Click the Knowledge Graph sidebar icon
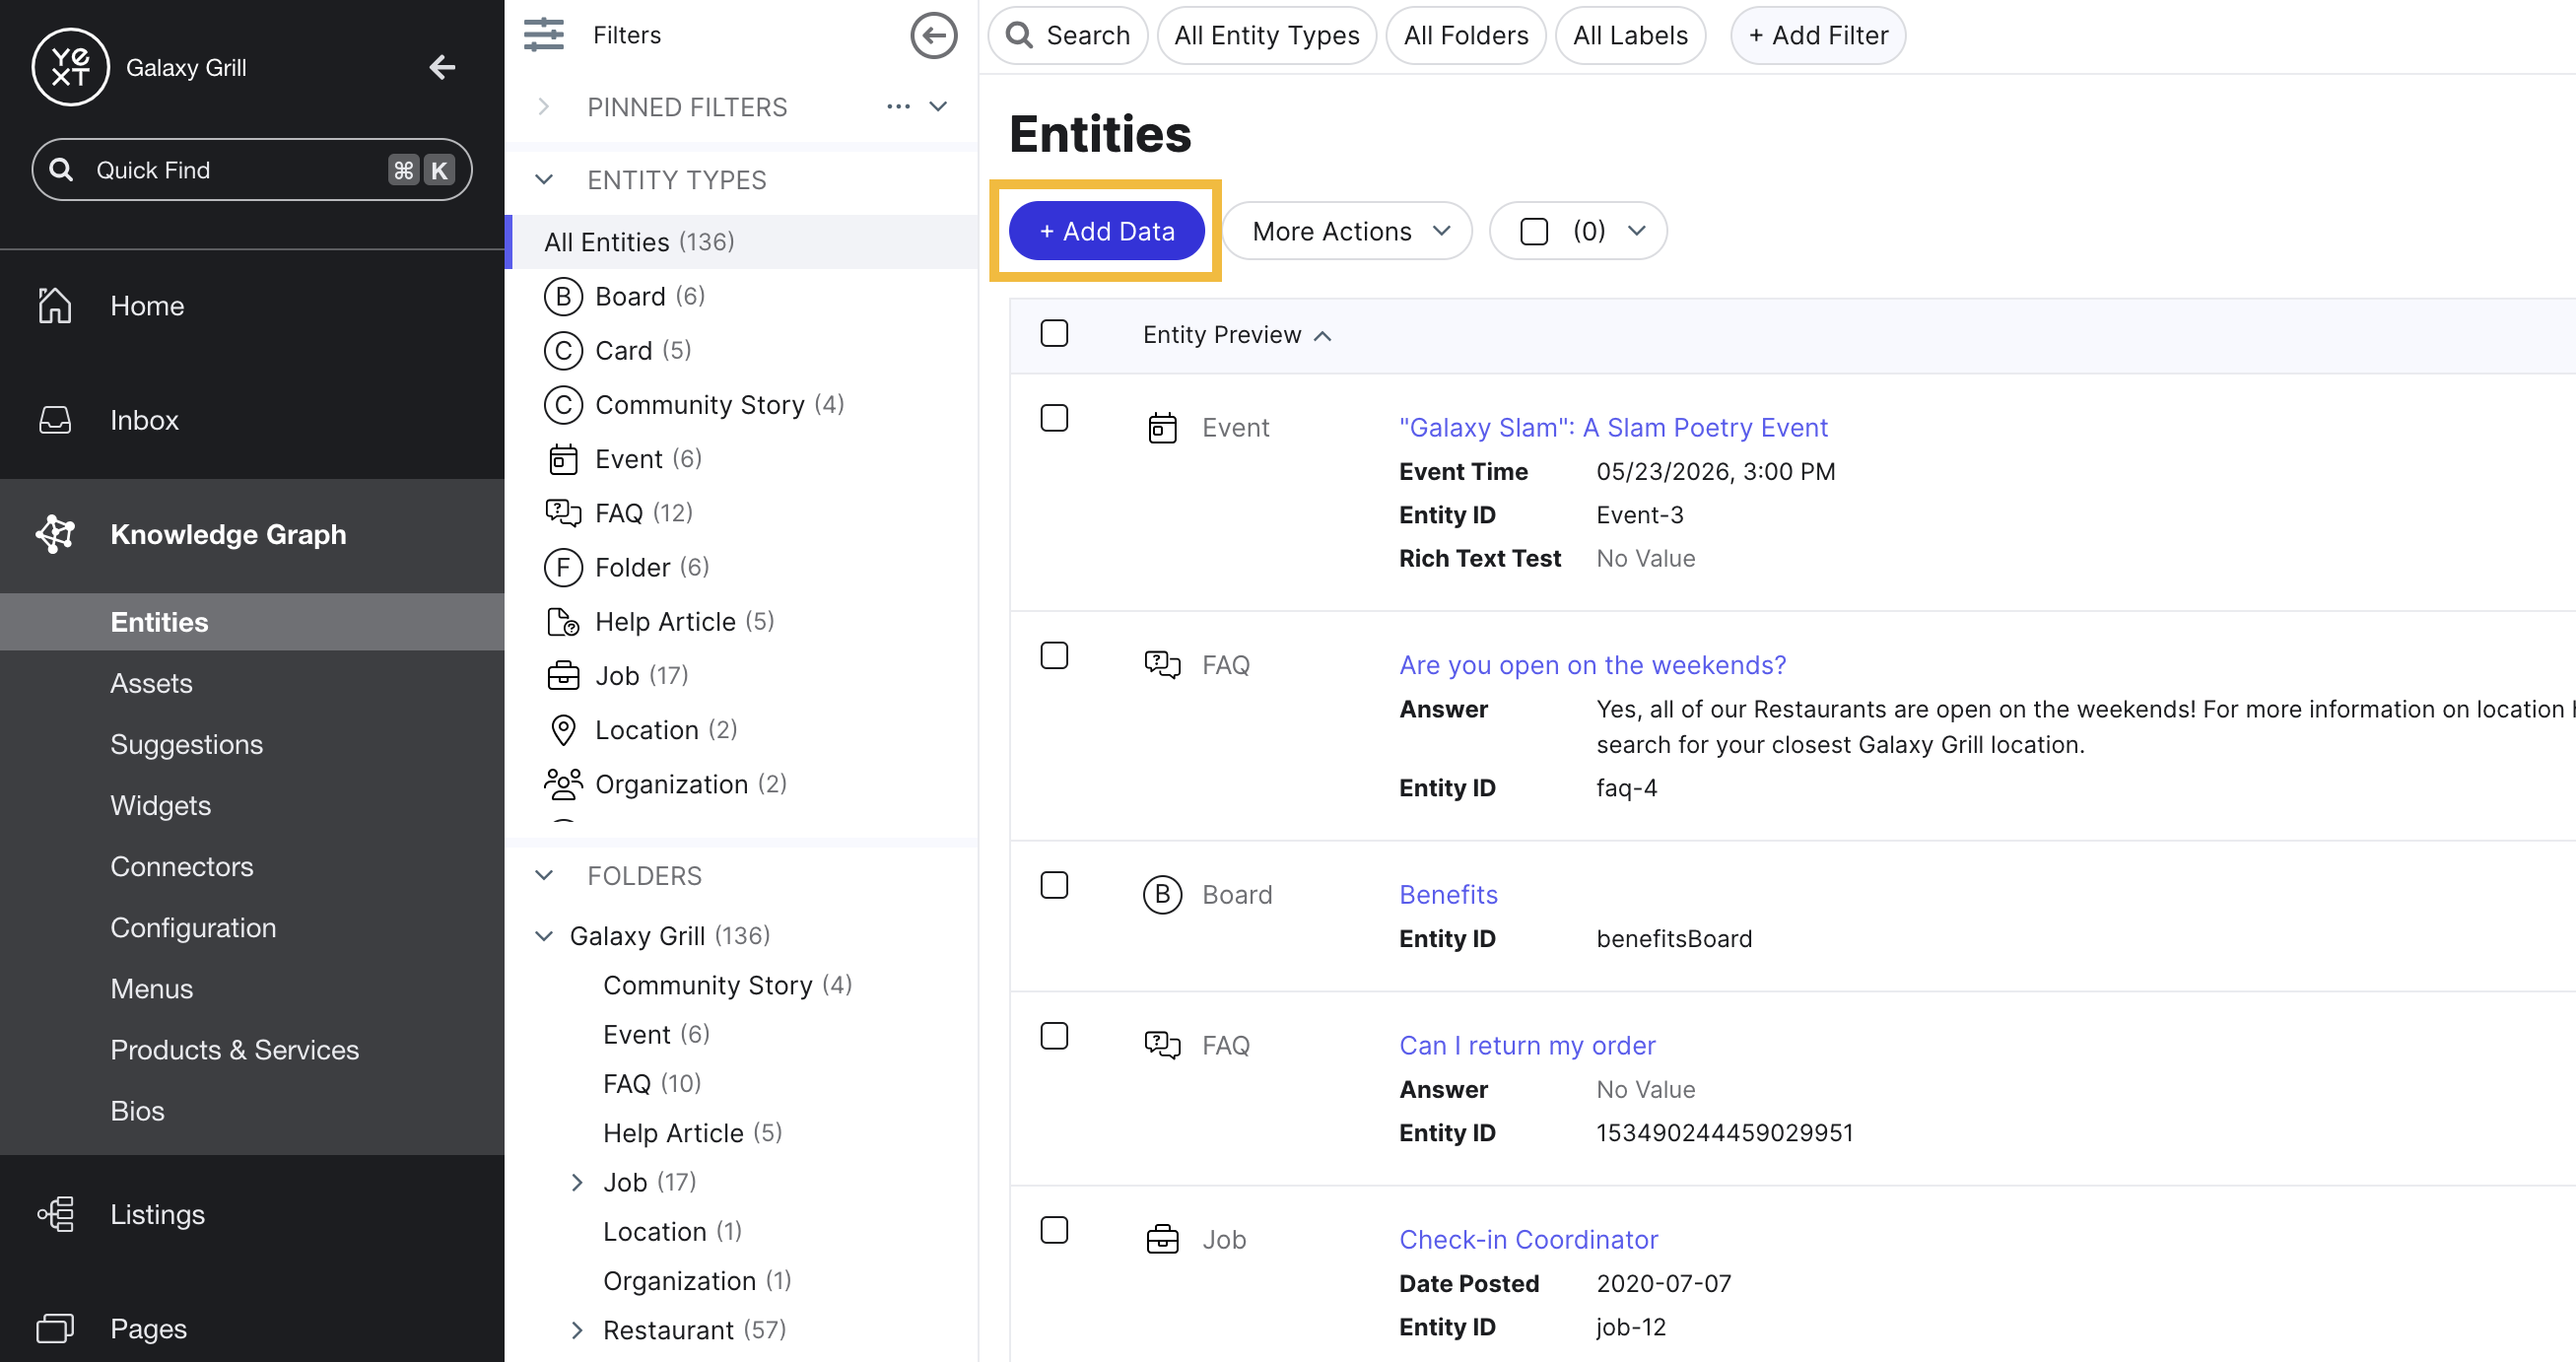The image size is (2576, 1362). (55, 534)
